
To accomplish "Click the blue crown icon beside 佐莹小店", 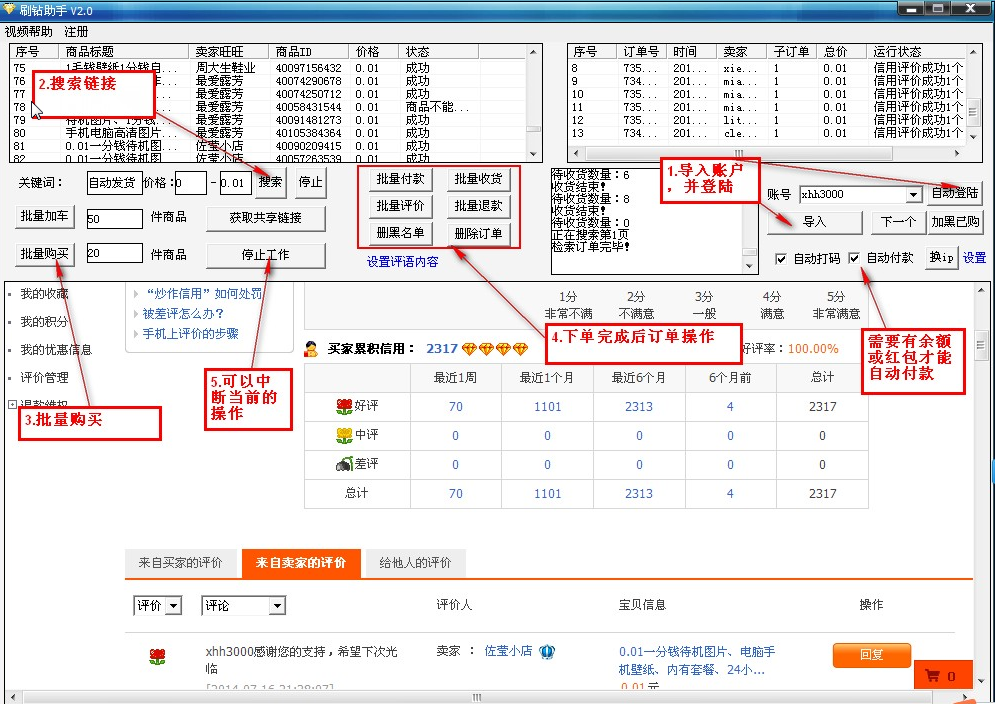I will [547, 651].
